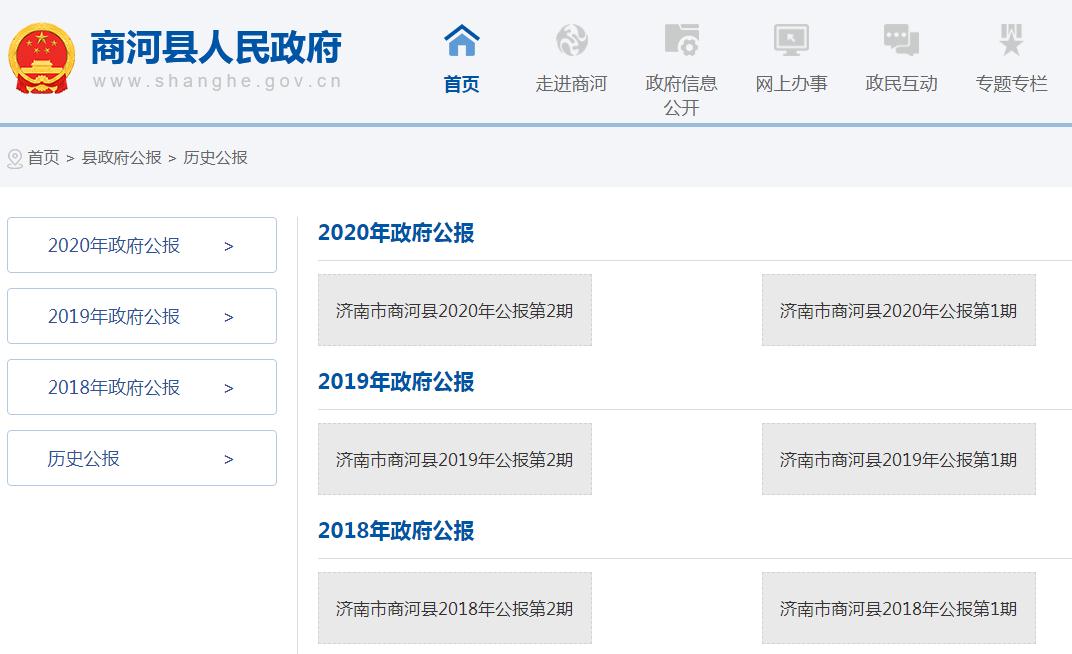Open 济南市商河县2018年公报第1期

click(898, 608)
